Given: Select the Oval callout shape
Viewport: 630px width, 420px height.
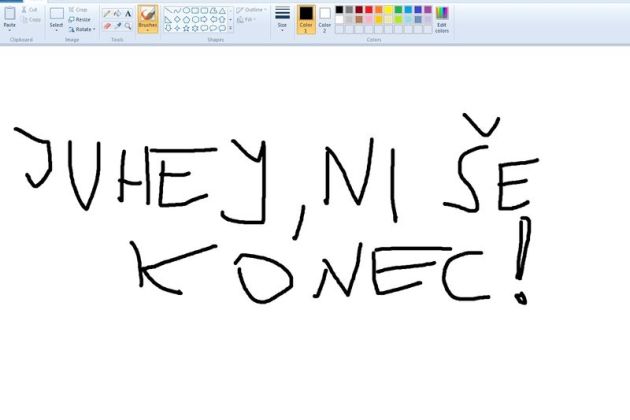Looking at the screenshot, I should coord(213,29).
